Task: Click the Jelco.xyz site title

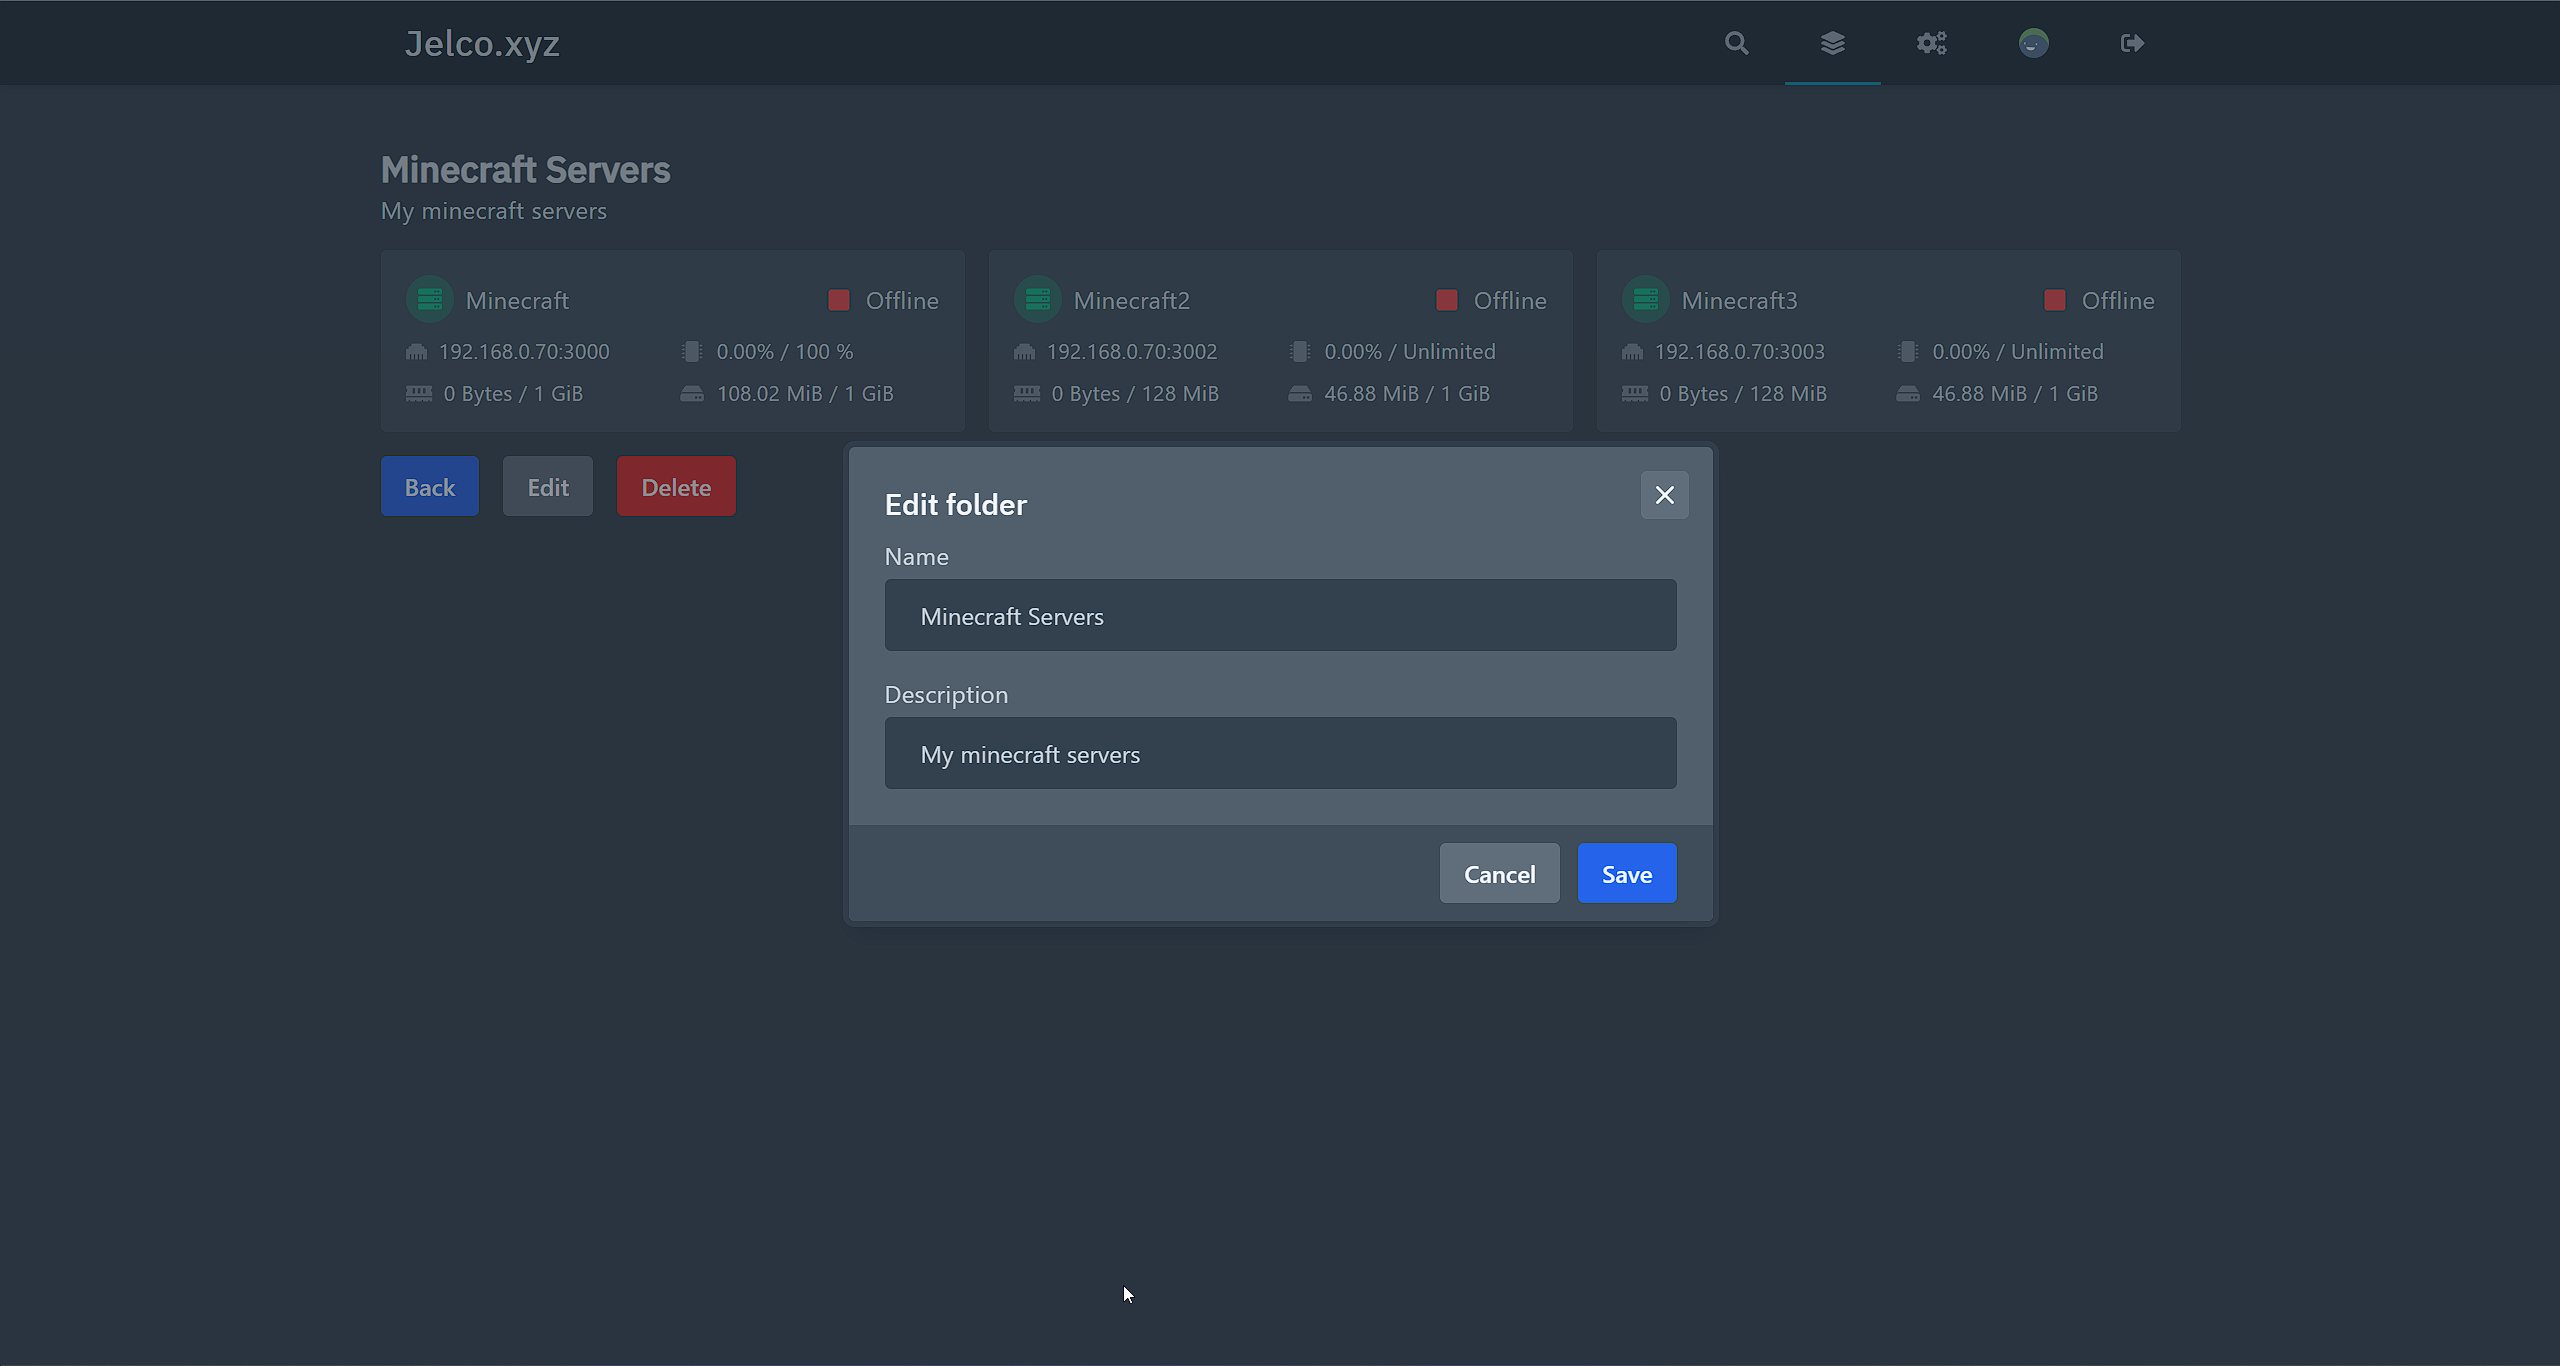Action: coord(482,43)
